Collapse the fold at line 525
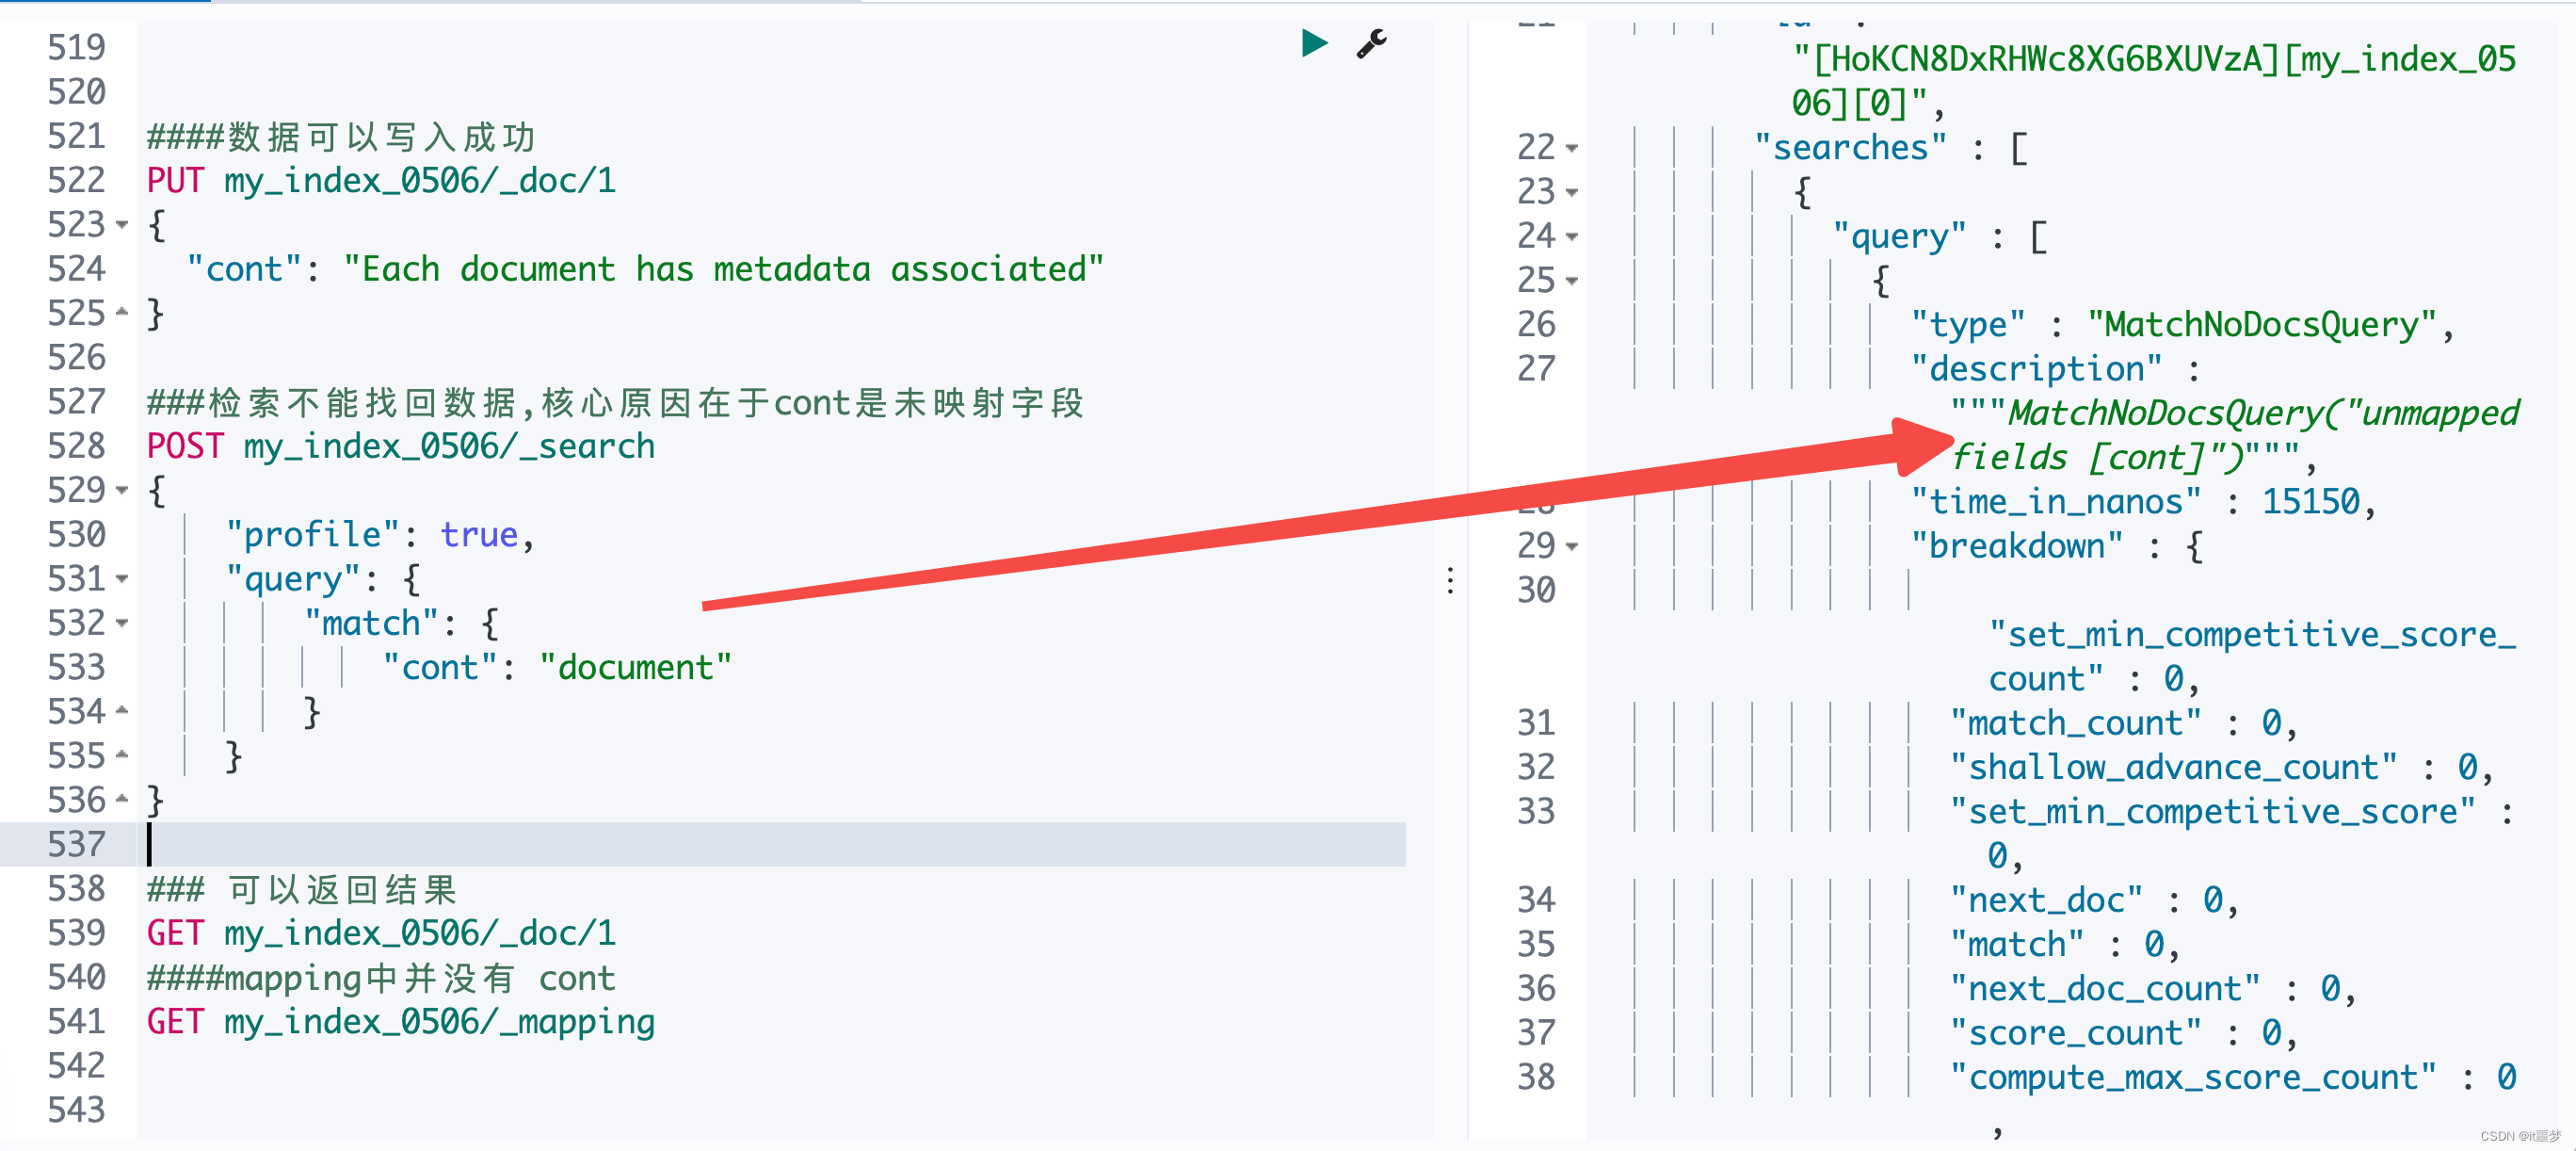This screenshot has height=1151, width=2576. (x=122, y=313)
